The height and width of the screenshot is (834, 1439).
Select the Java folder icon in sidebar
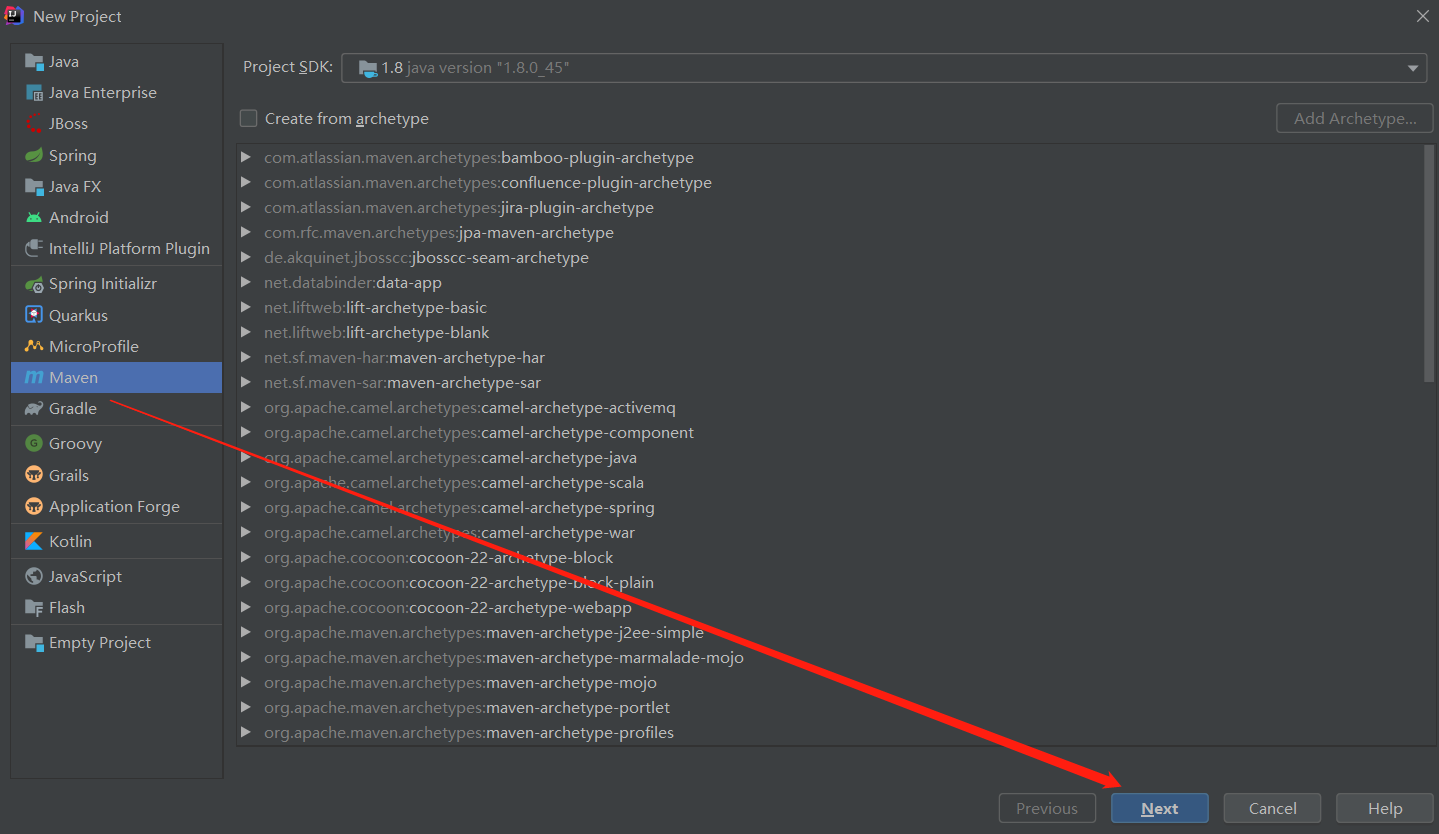(34, 62)
